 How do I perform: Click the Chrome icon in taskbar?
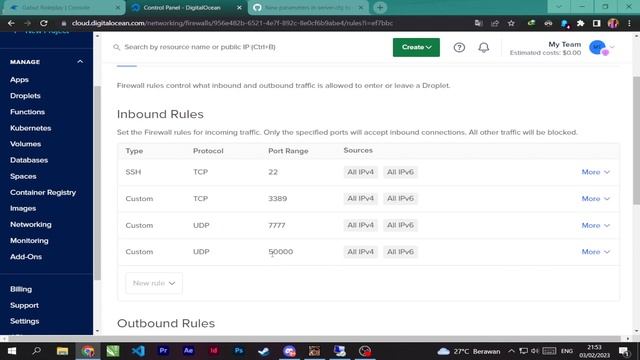pos(87,351)
